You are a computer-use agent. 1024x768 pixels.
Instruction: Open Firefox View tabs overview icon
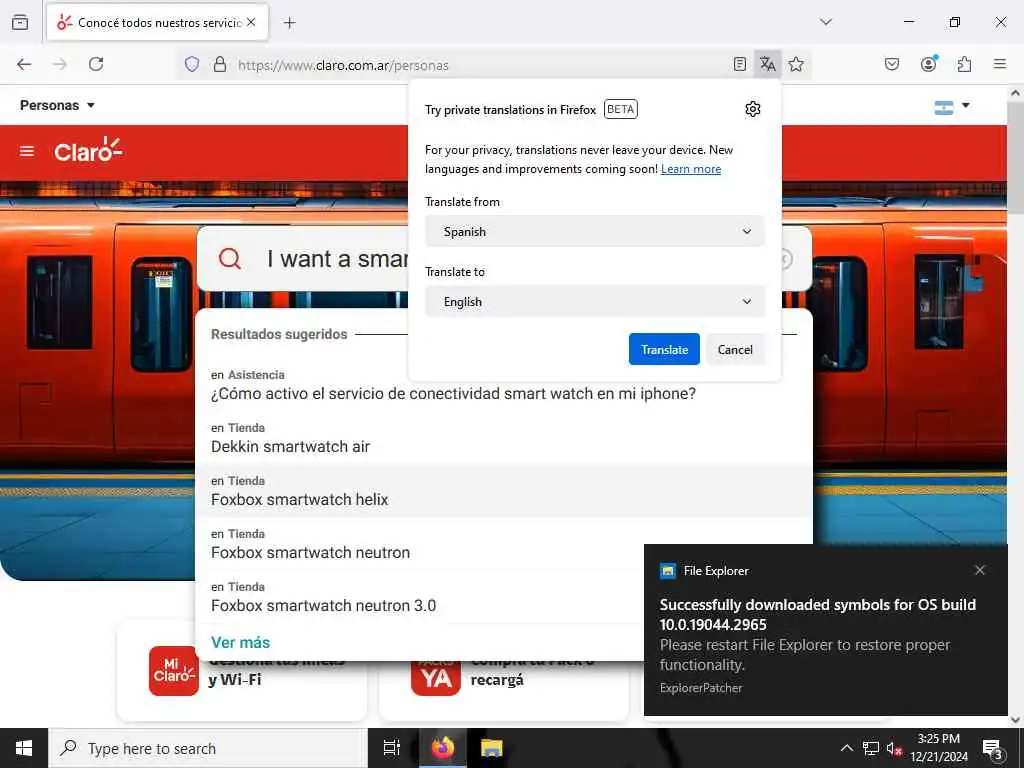pos(20,22)
